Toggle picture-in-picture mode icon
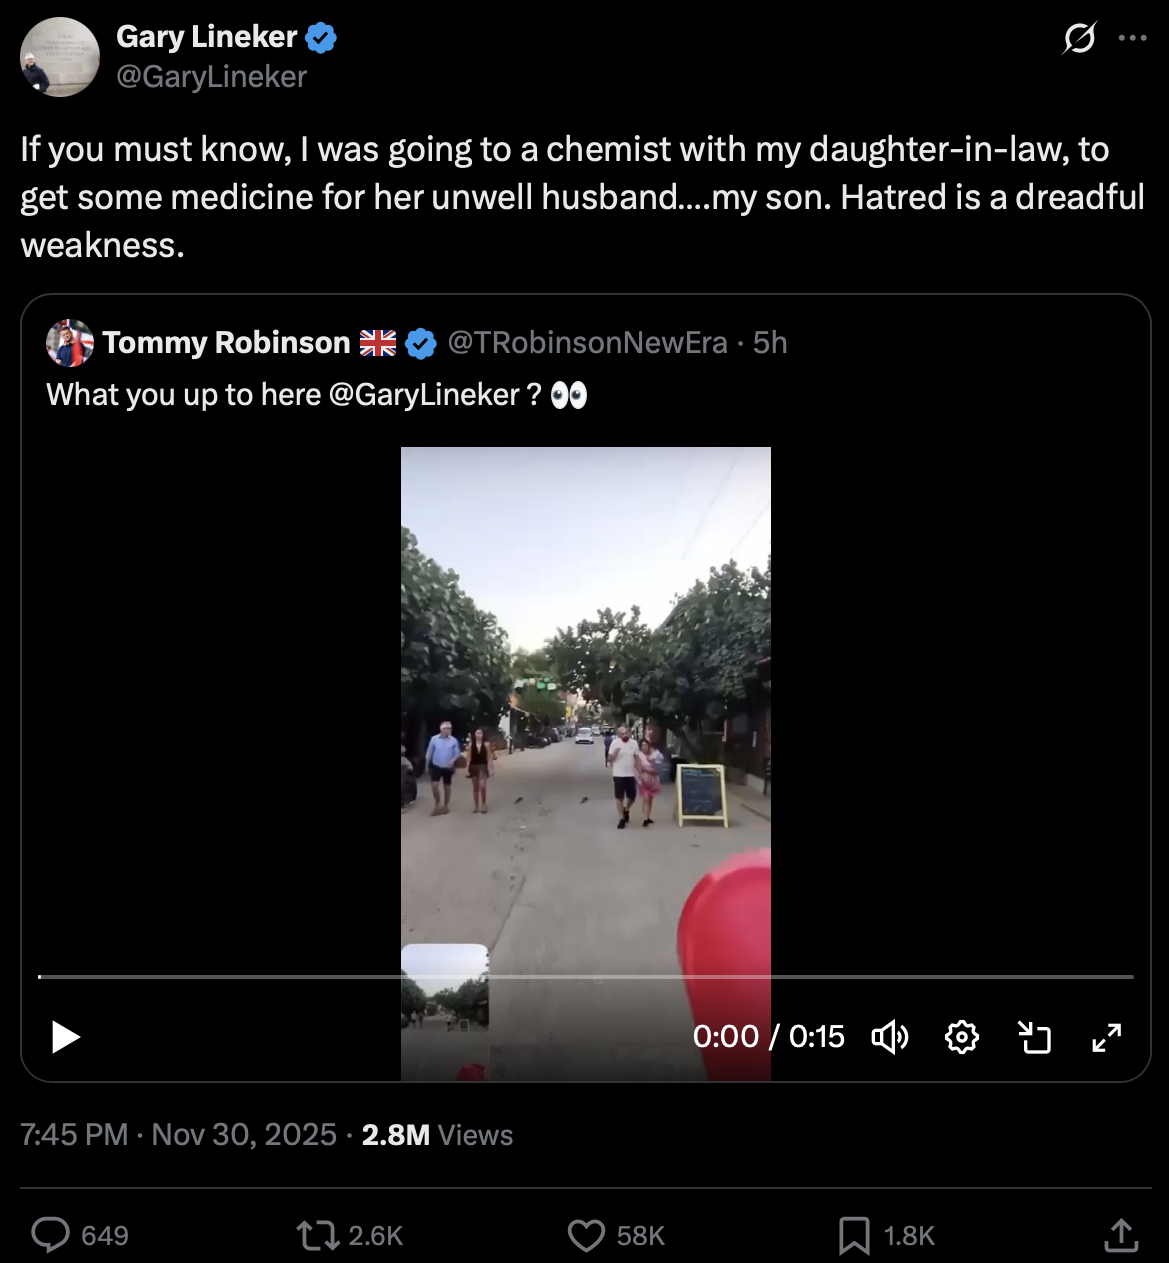Image resolution: width=1169 pixels, height=1263 pixels. click(1034, 1037)
